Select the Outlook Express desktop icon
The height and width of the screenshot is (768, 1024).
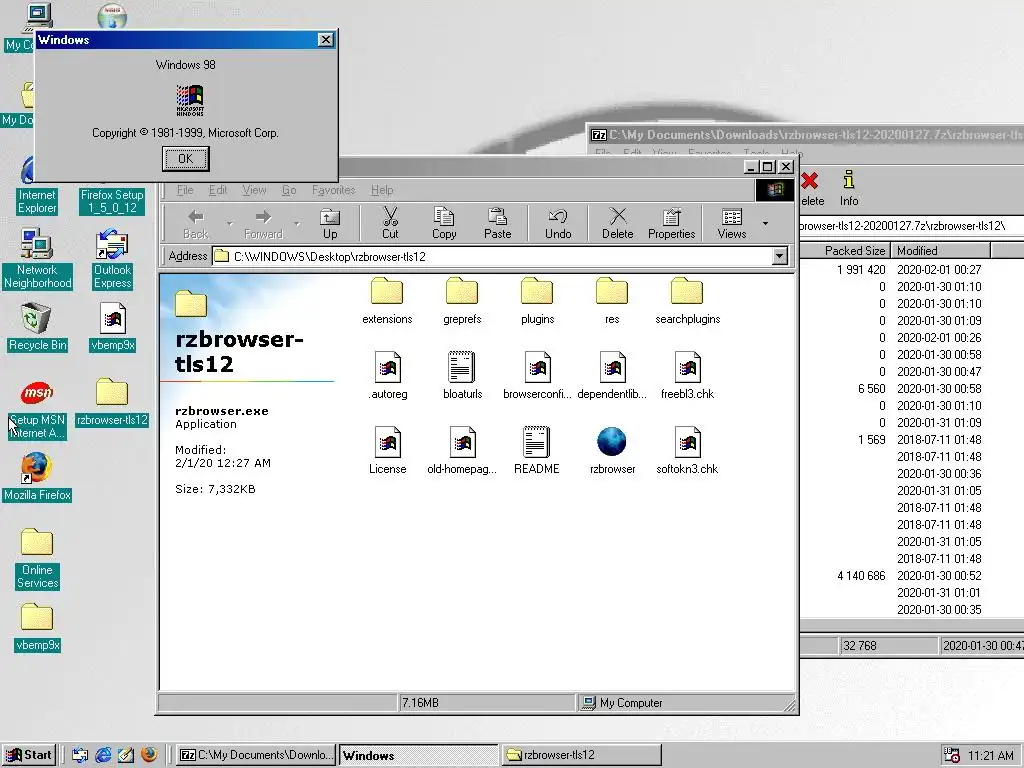[x=112, y=259]
